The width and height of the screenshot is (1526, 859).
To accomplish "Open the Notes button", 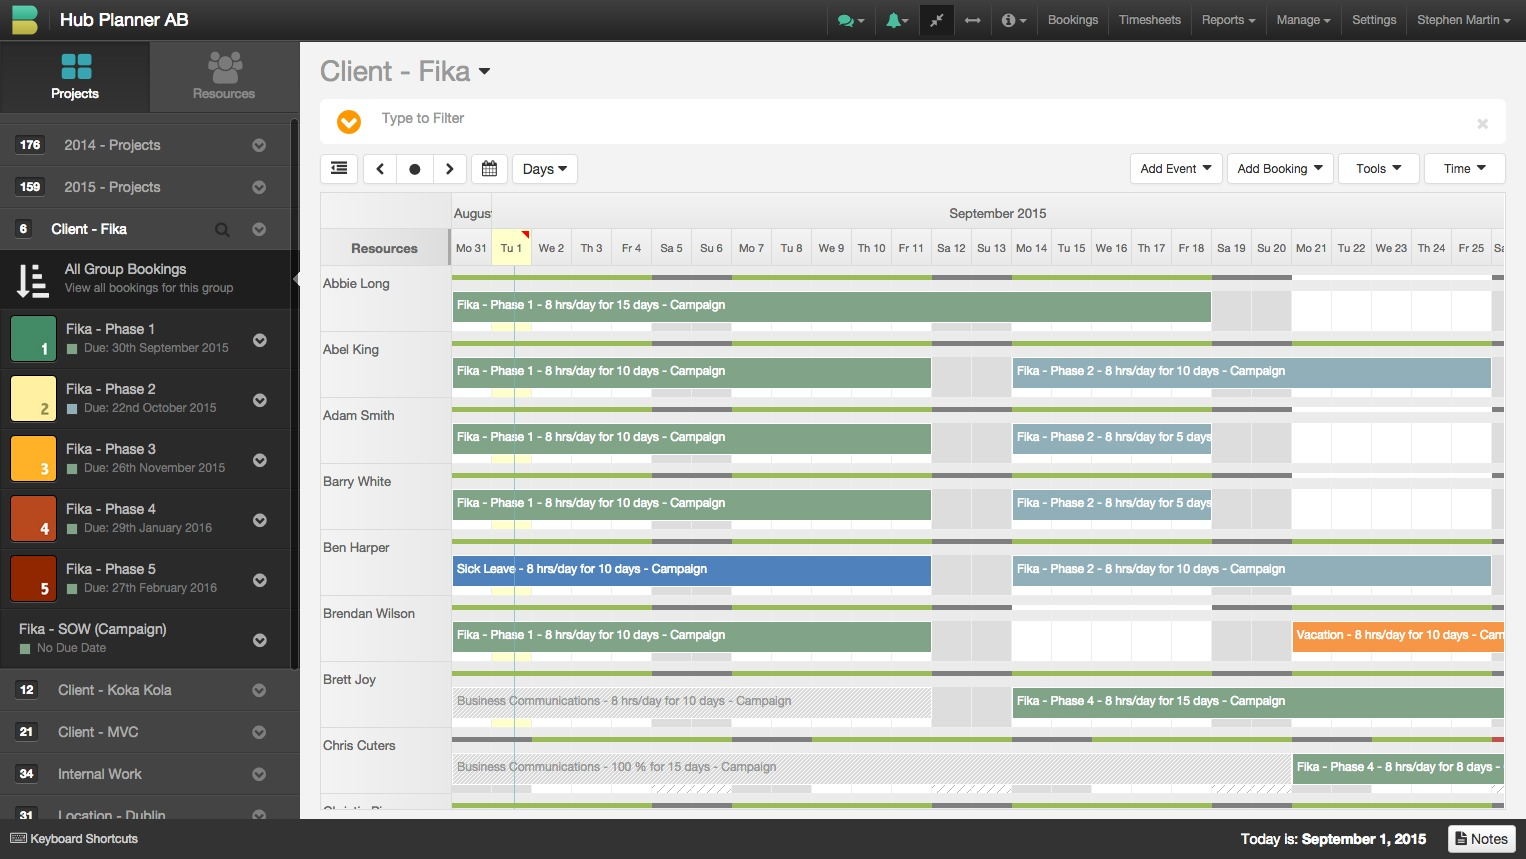I will 1481,839.
